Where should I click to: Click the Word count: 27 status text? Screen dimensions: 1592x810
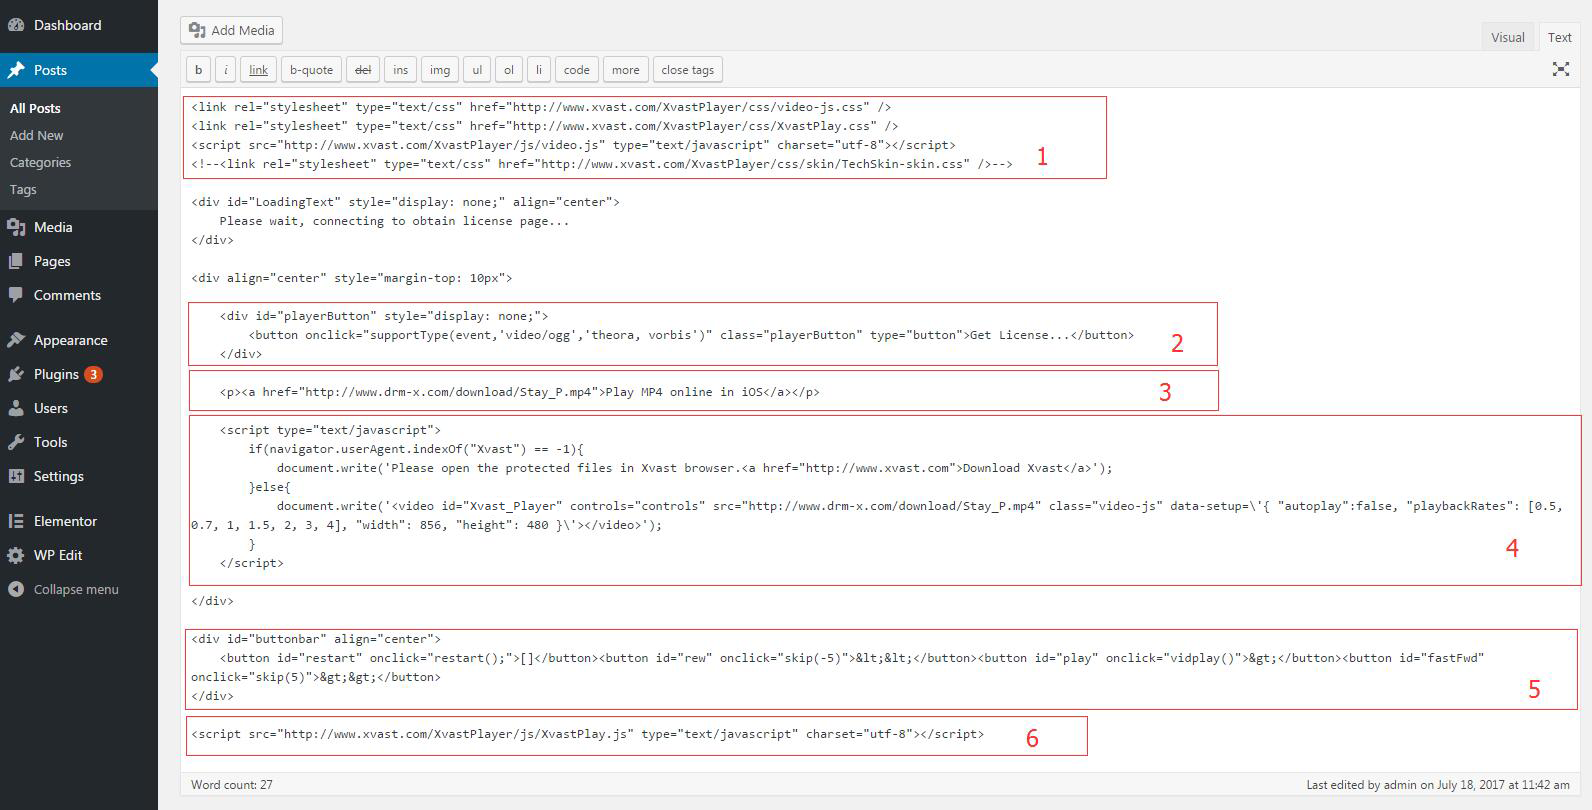click(x=232, y=785)
